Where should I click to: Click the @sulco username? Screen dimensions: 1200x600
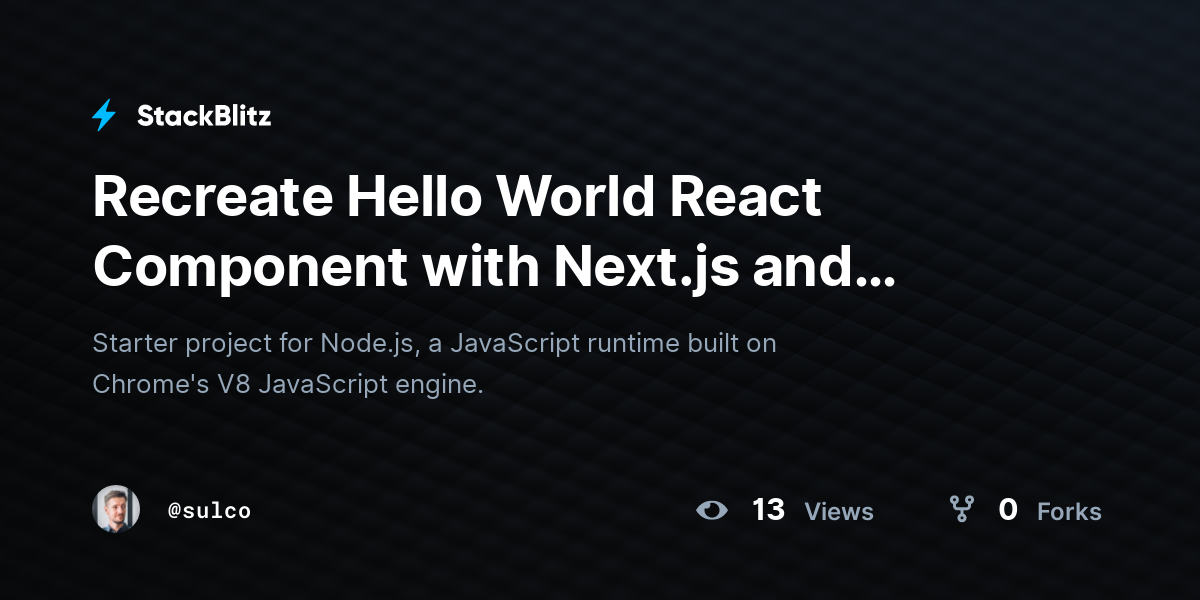point(210,510)
